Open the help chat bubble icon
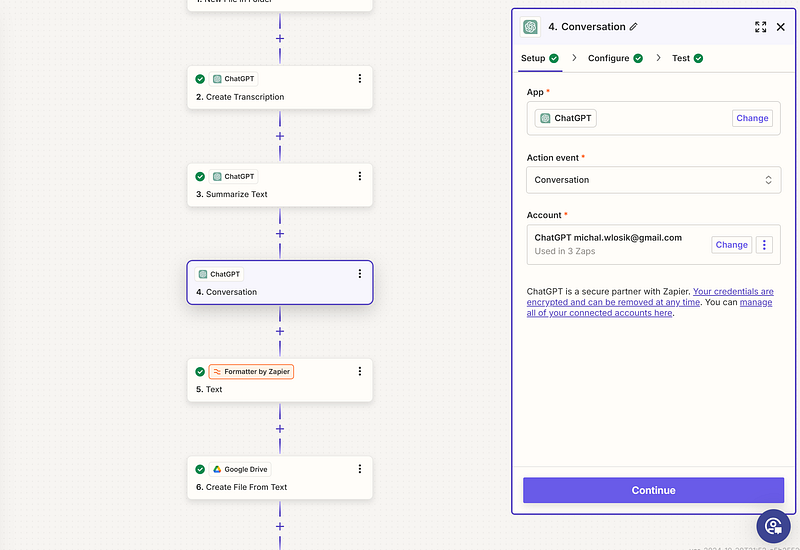Screen dimensions: 800x550 tap(772, 525)
